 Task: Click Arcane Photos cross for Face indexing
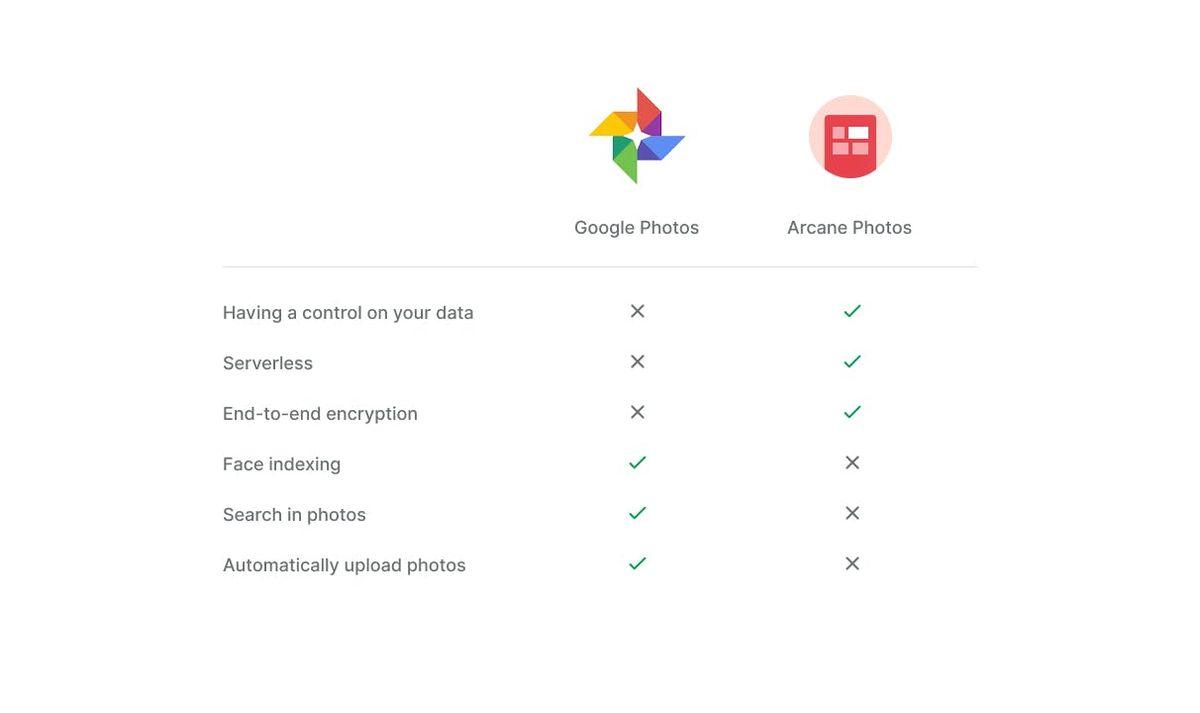(x=852, y=462)
